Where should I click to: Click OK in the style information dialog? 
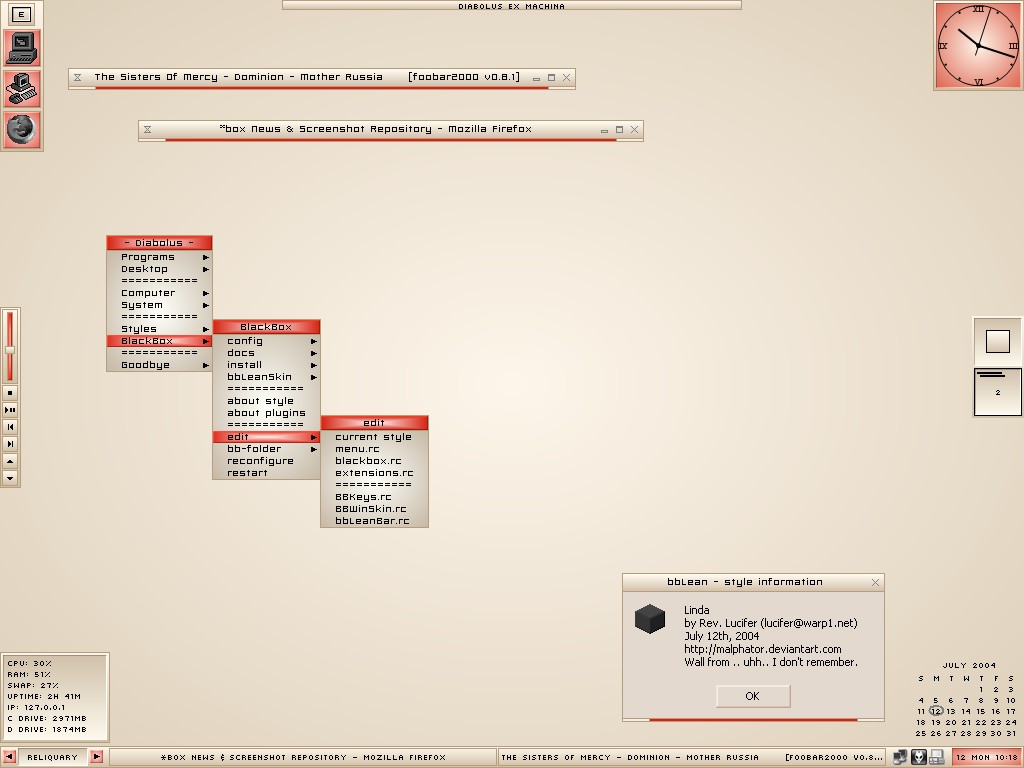coord(753,696)
